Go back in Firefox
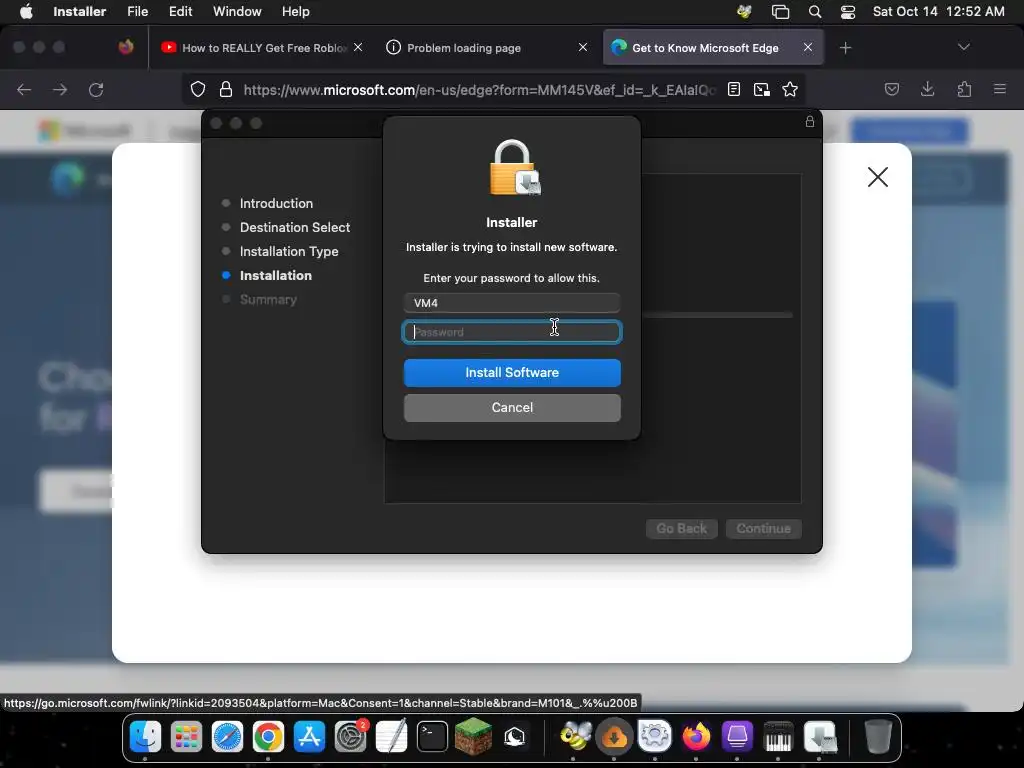The image size is (1024, 768). pos(24,89)
